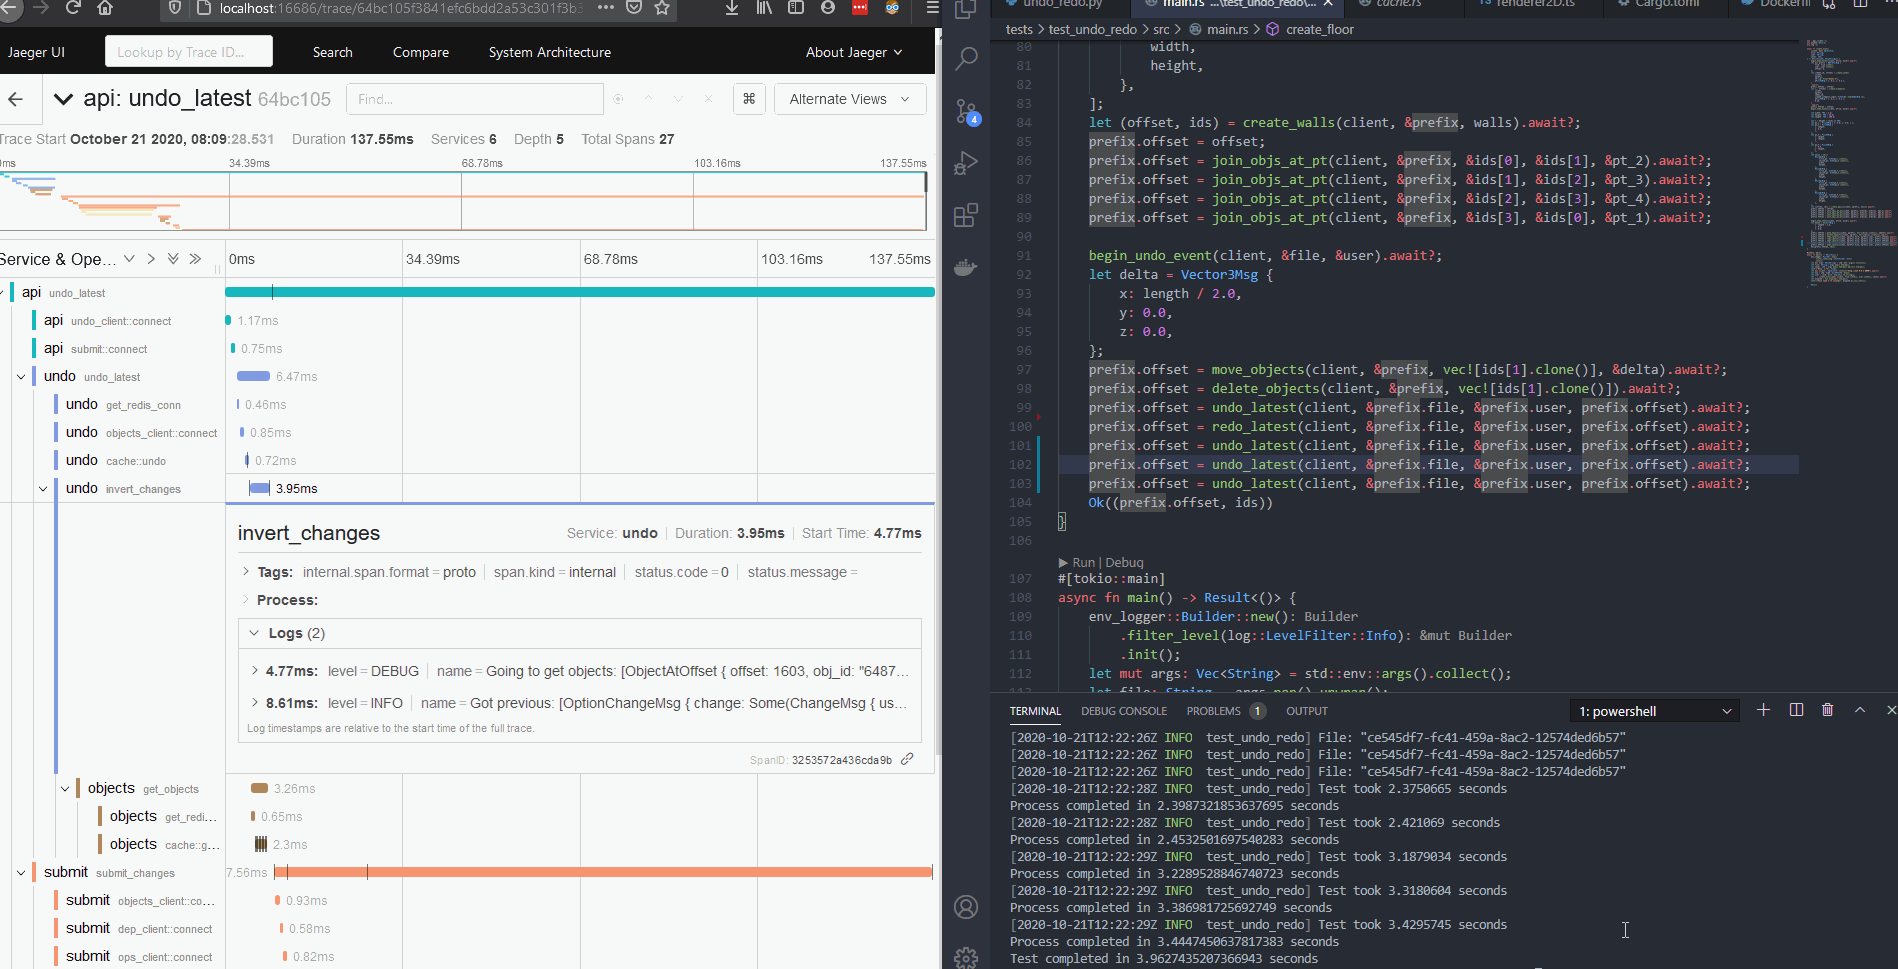
Task: Open Jaeger Search page
Action: pos(332,52)
